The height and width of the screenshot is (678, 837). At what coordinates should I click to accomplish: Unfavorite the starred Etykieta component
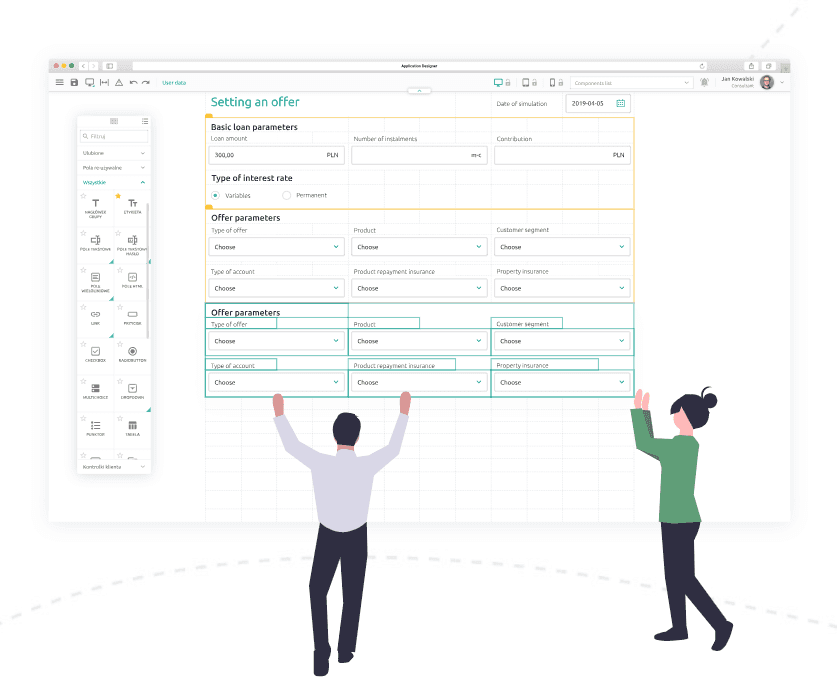tap(118, 196)
